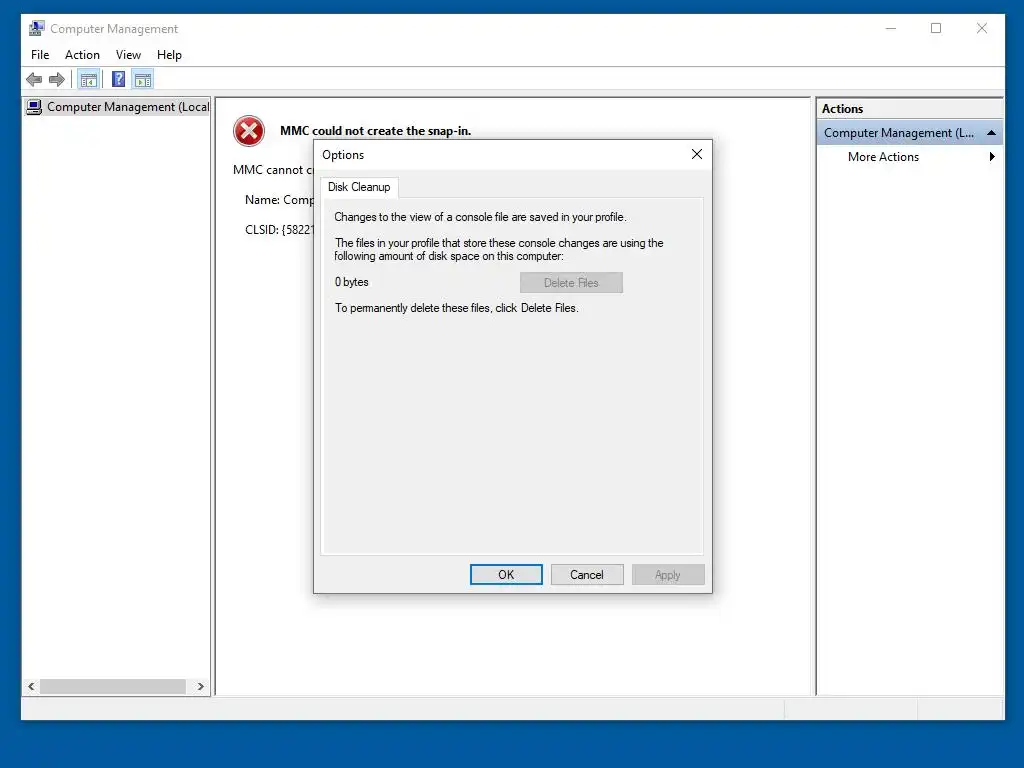Click the '0 bytes' disk space value

351,282
